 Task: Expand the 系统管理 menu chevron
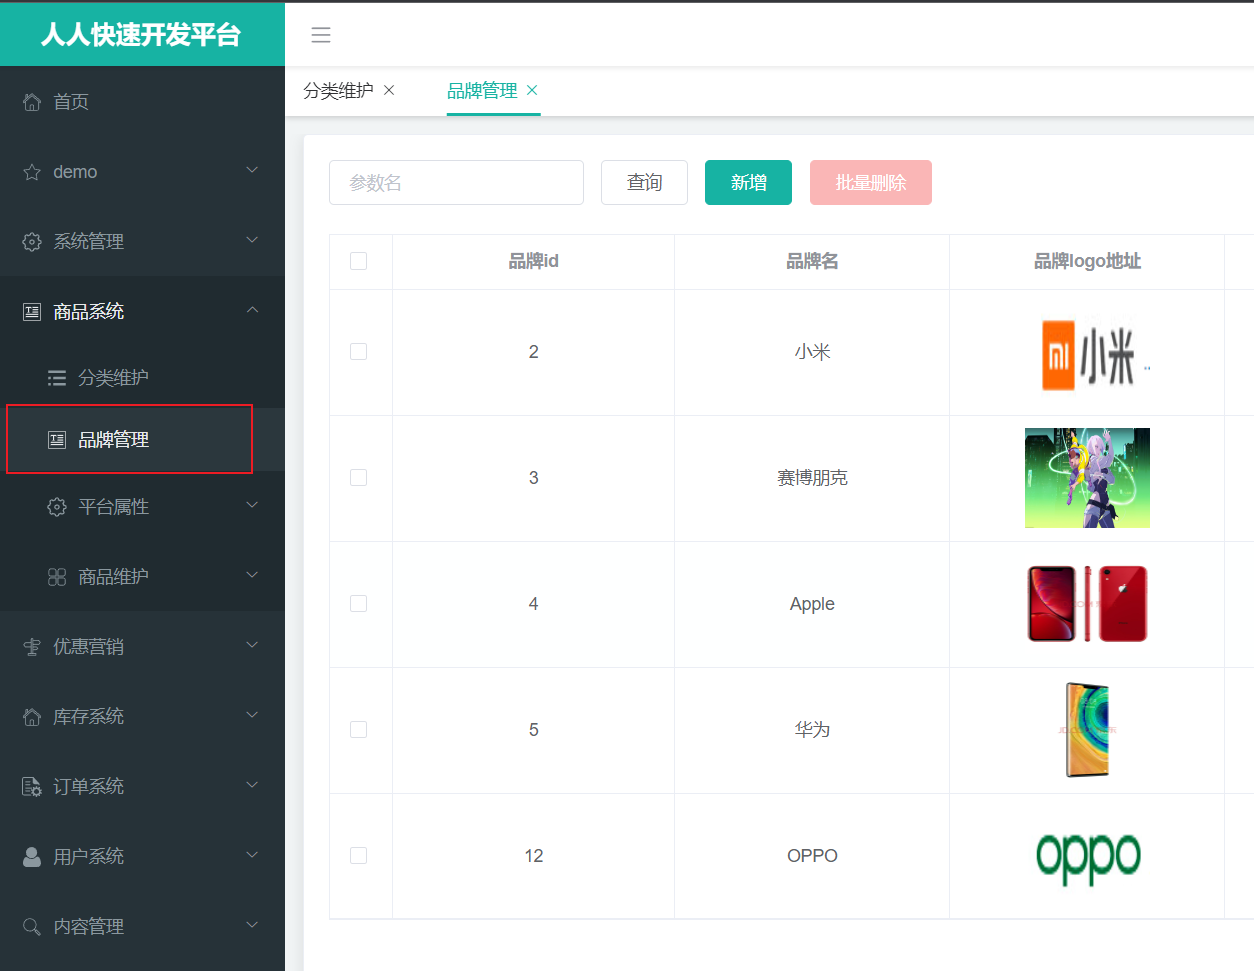coord(252,240)
